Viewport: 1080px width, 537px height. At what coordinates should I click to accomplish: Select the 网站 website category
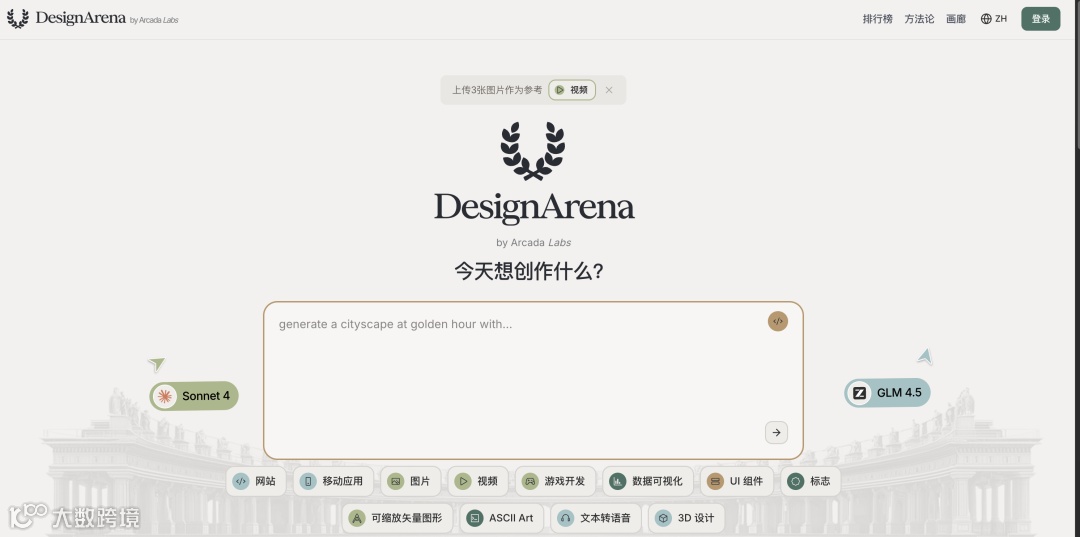click(x=256, y=481)
